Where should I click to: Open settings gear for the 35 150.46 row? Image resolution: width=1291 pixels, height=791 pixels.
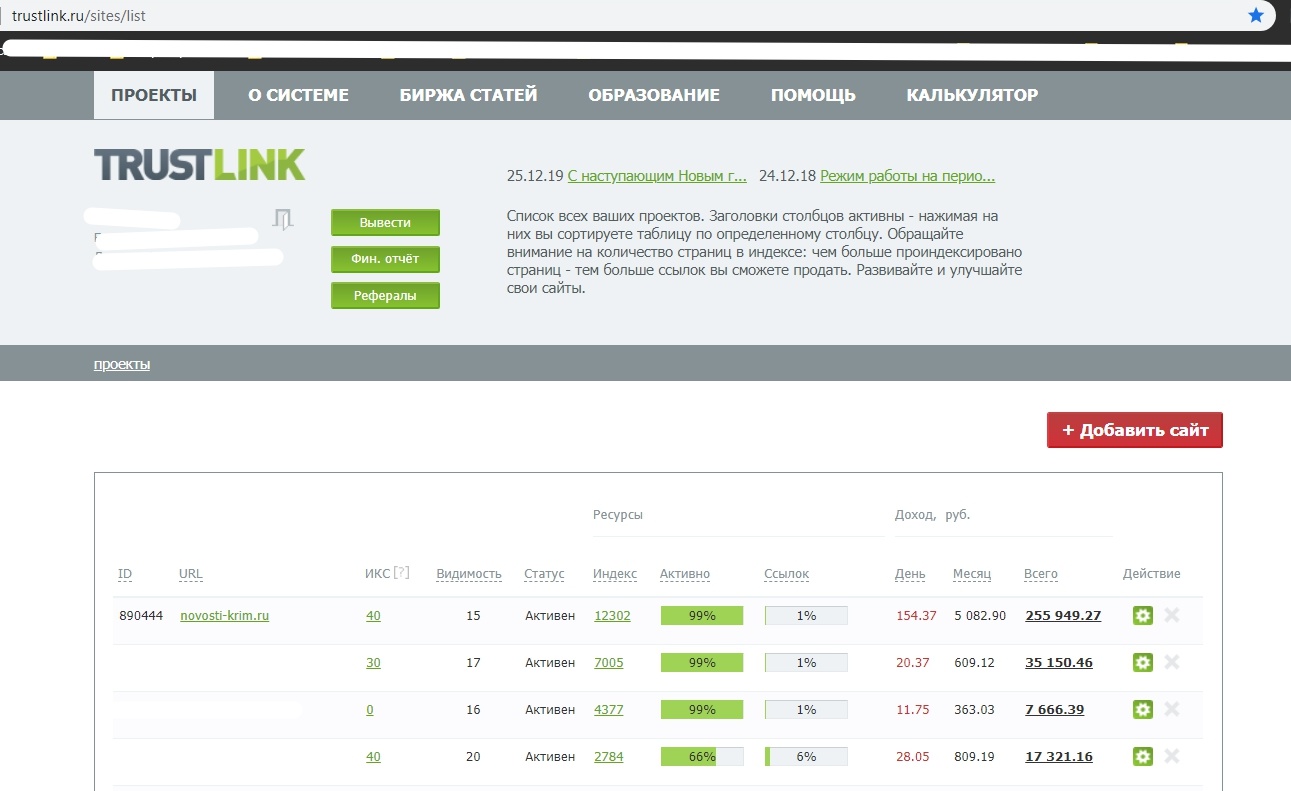point(1143,662)
